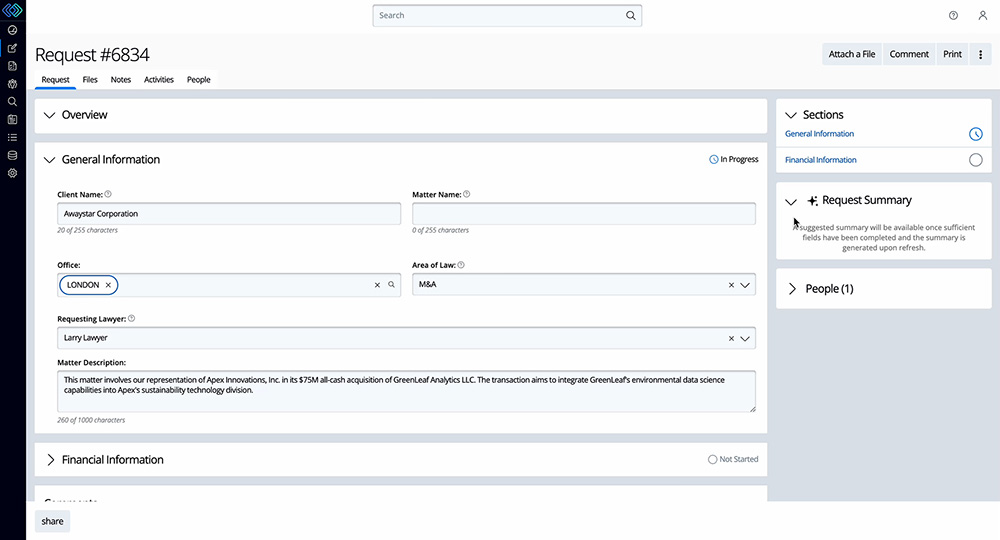
Task: Click the database stack sidebar icon
Action: coord(12,155)
